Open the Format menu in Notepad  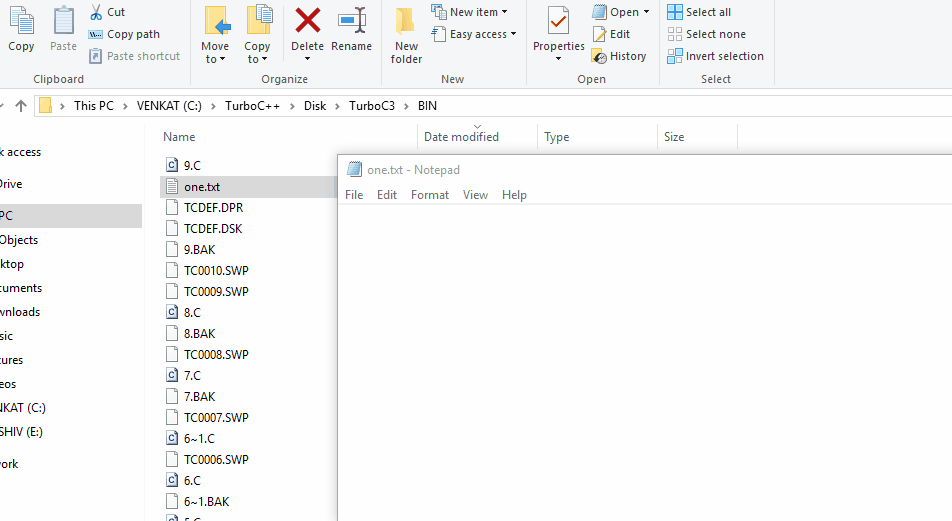tap(429, 195)
